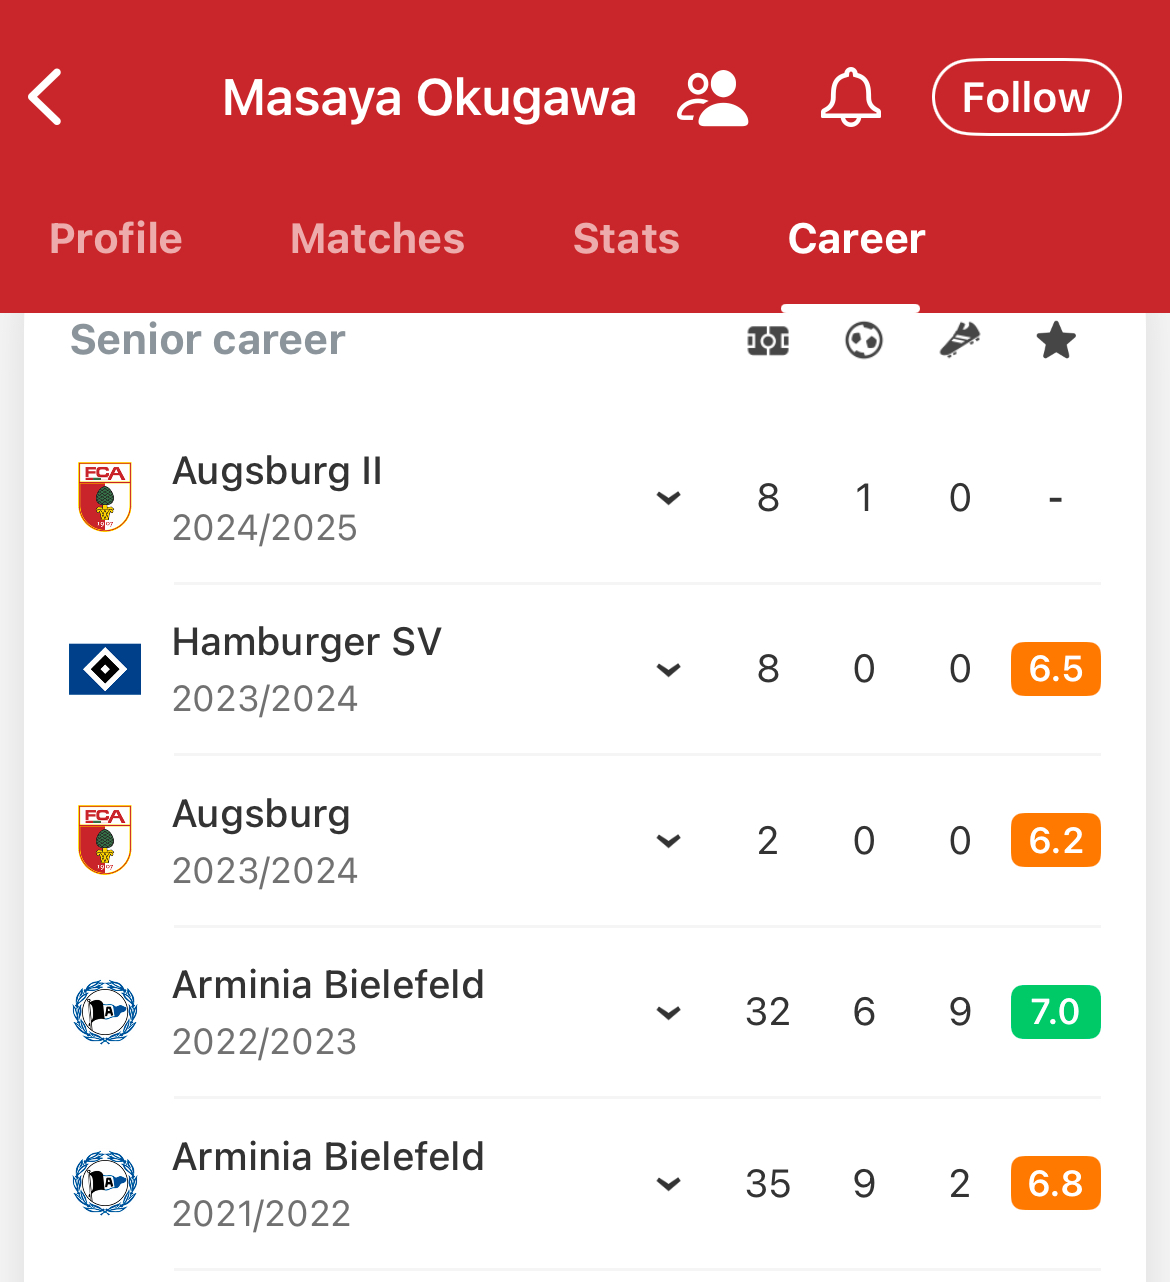This screenshot has width=1170, height=1282.
Task: Expand the Augsburg II 2024/2025 row
Action: click(x=668, y=498)
